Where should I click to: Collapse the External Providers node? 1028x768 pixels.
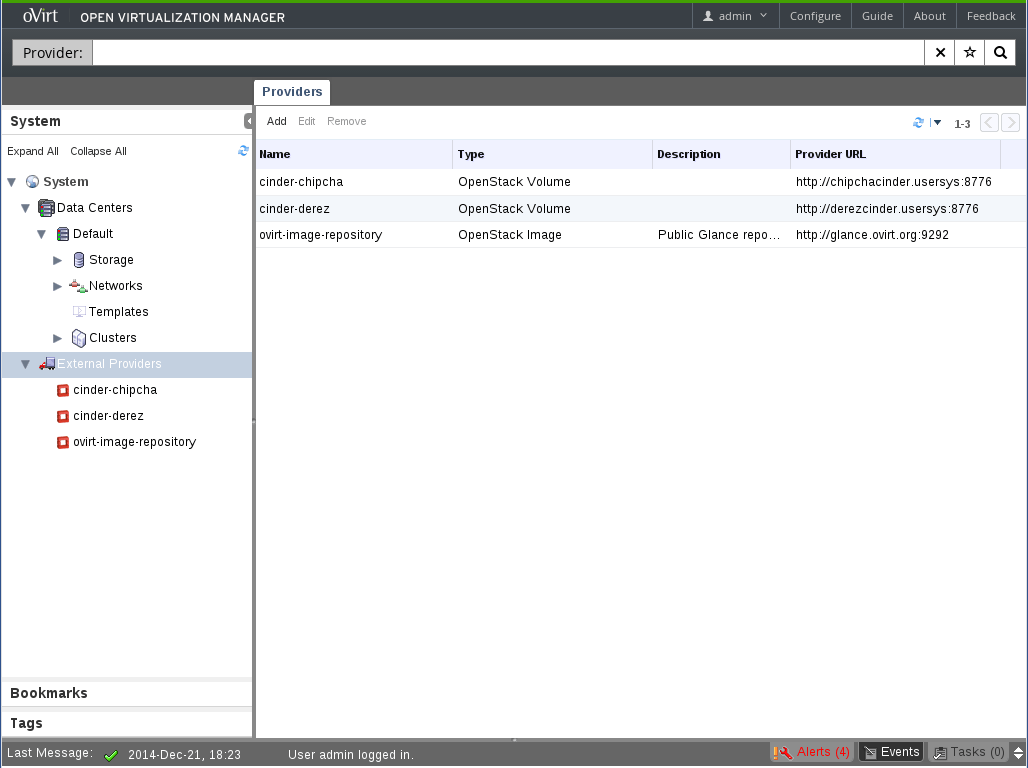(26, 364)
